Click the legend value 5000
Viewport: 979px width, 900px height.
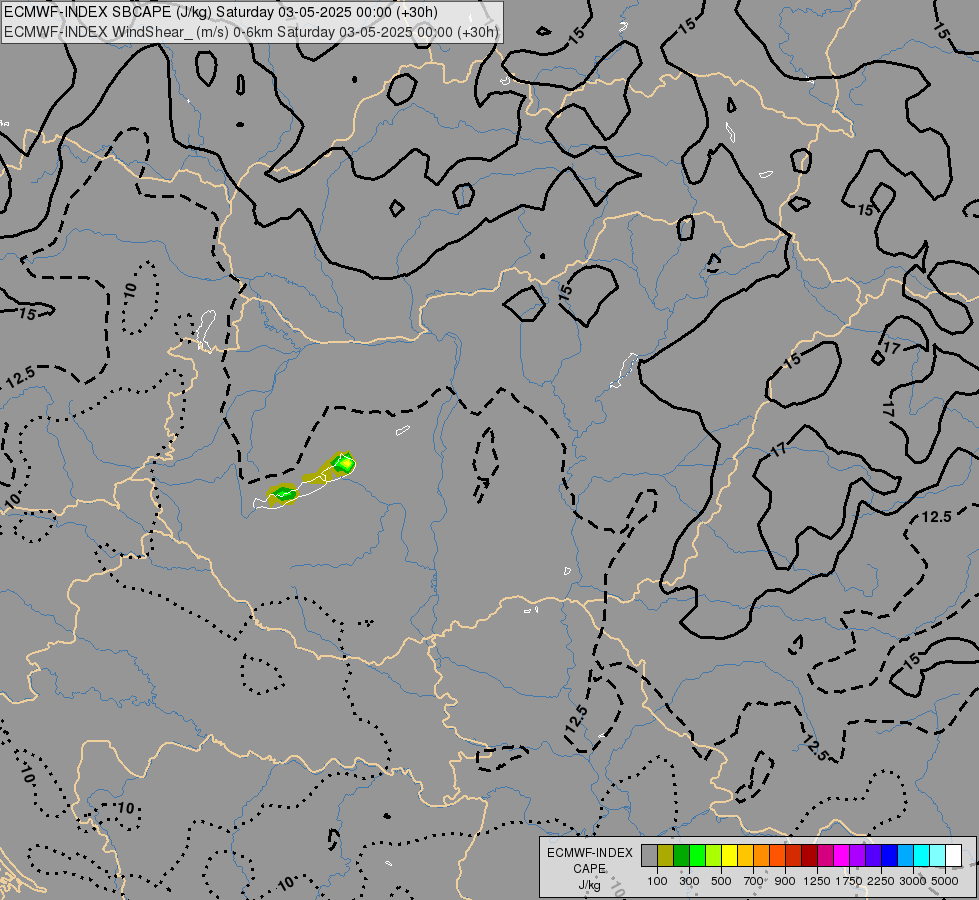click(945, 881)
